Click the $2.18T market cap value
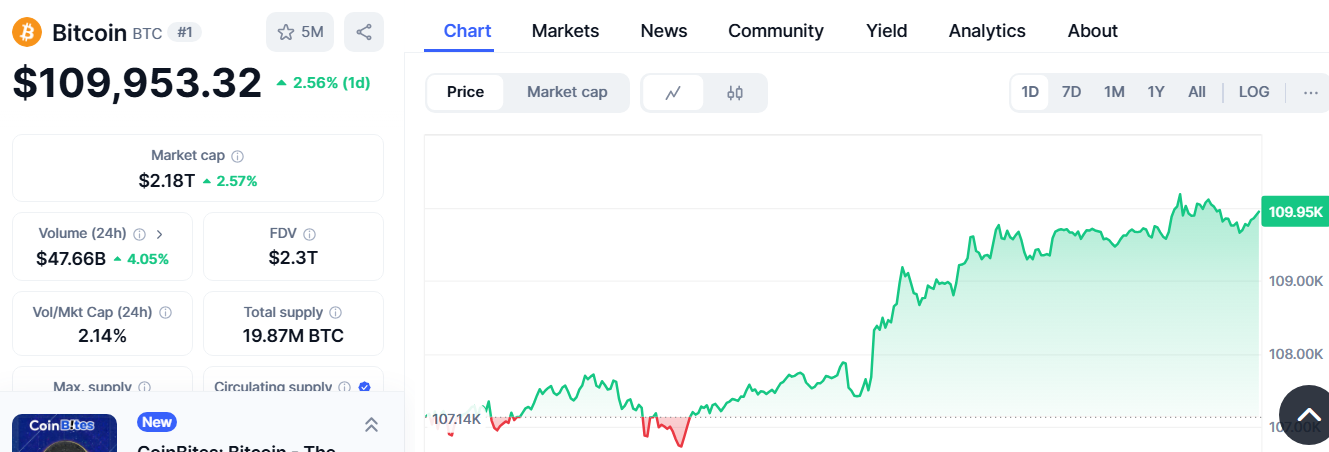The image size is (1329, 452). click(167, 181)
